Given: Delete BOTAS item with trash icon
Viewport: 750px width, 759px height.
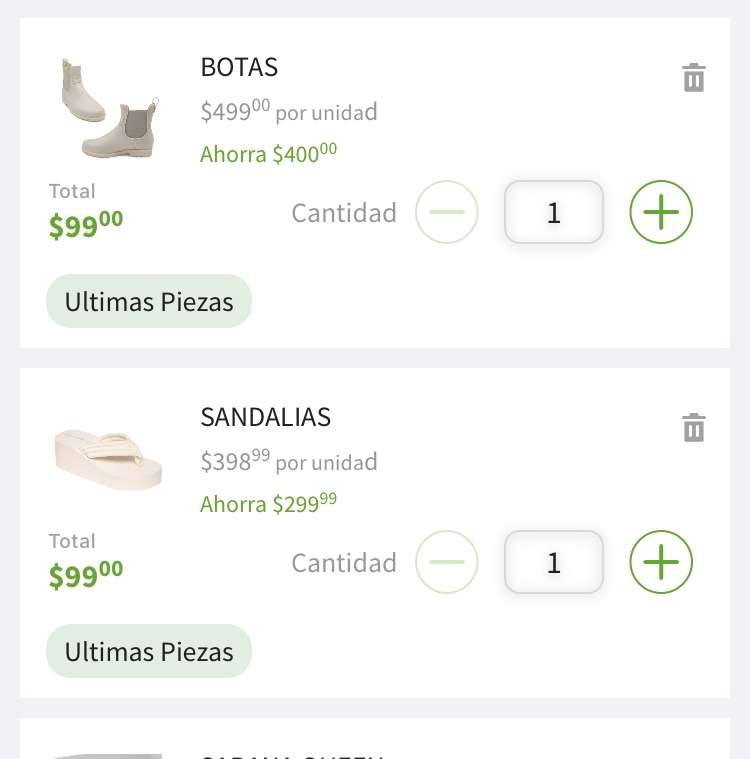Looking at the screenshot, I should point(694,77).
